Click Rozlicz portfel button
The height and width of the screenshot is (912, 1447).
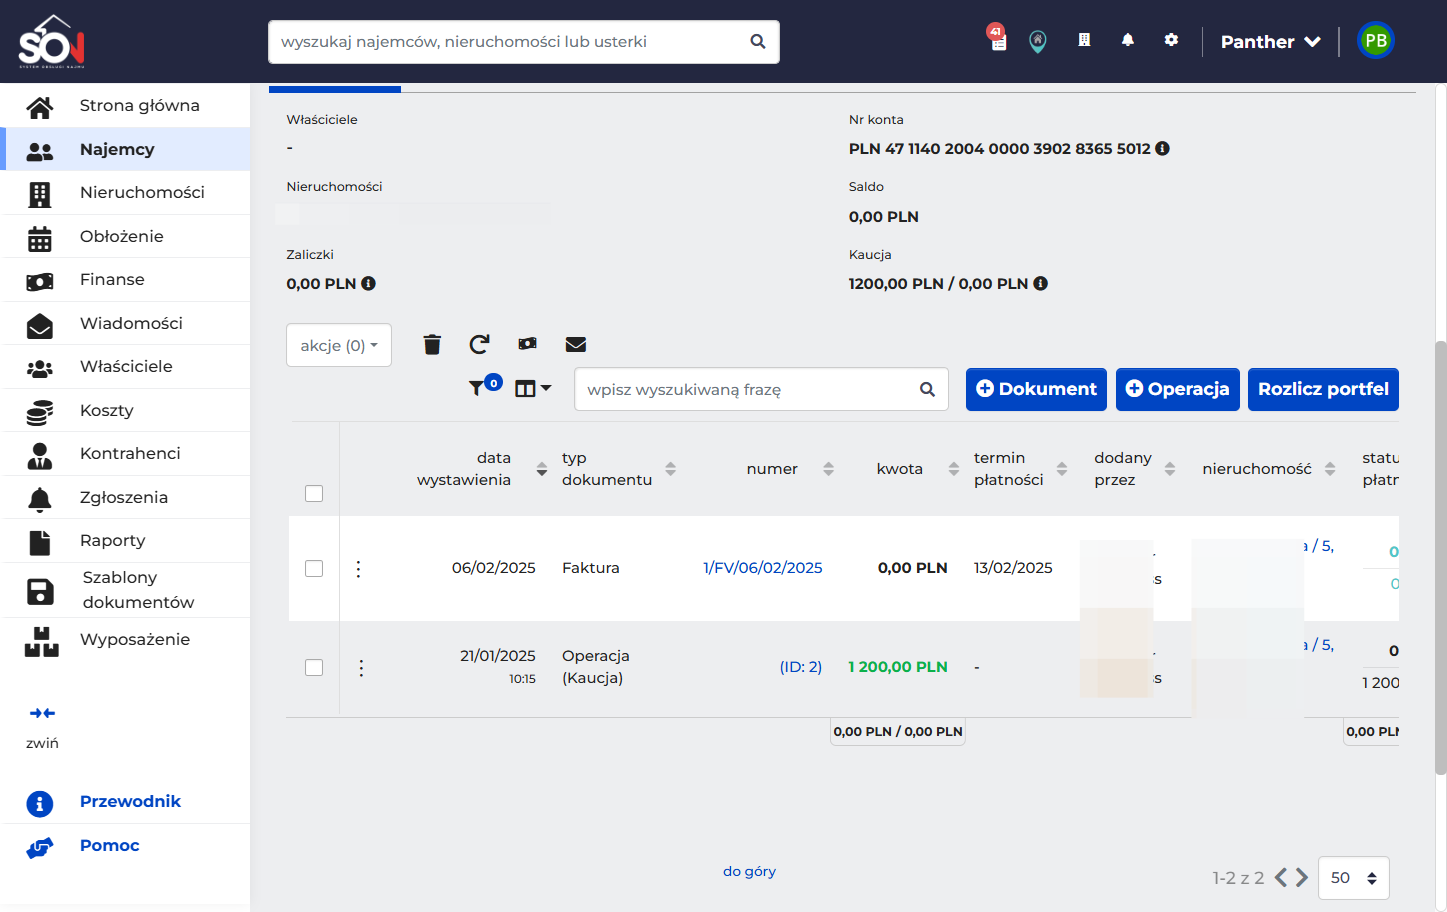point(1323,389)
